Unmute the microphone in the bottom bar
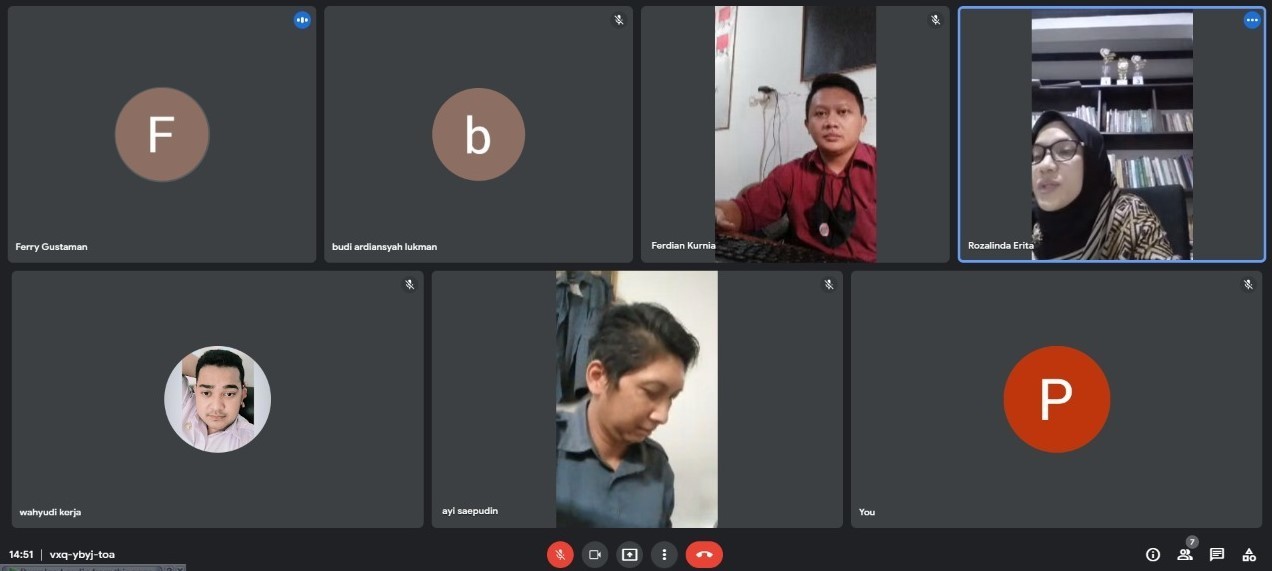Viewport: 1272px width, 571px height. pos(560,554)
